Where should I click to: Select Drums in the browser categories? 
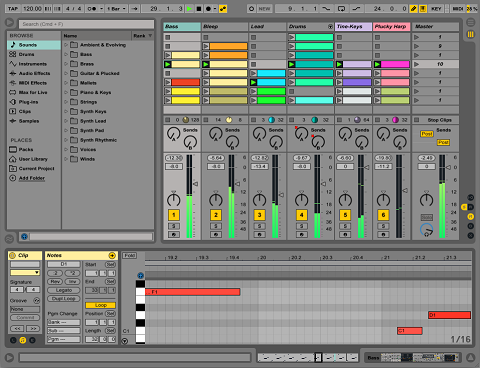tap(33, 54)
